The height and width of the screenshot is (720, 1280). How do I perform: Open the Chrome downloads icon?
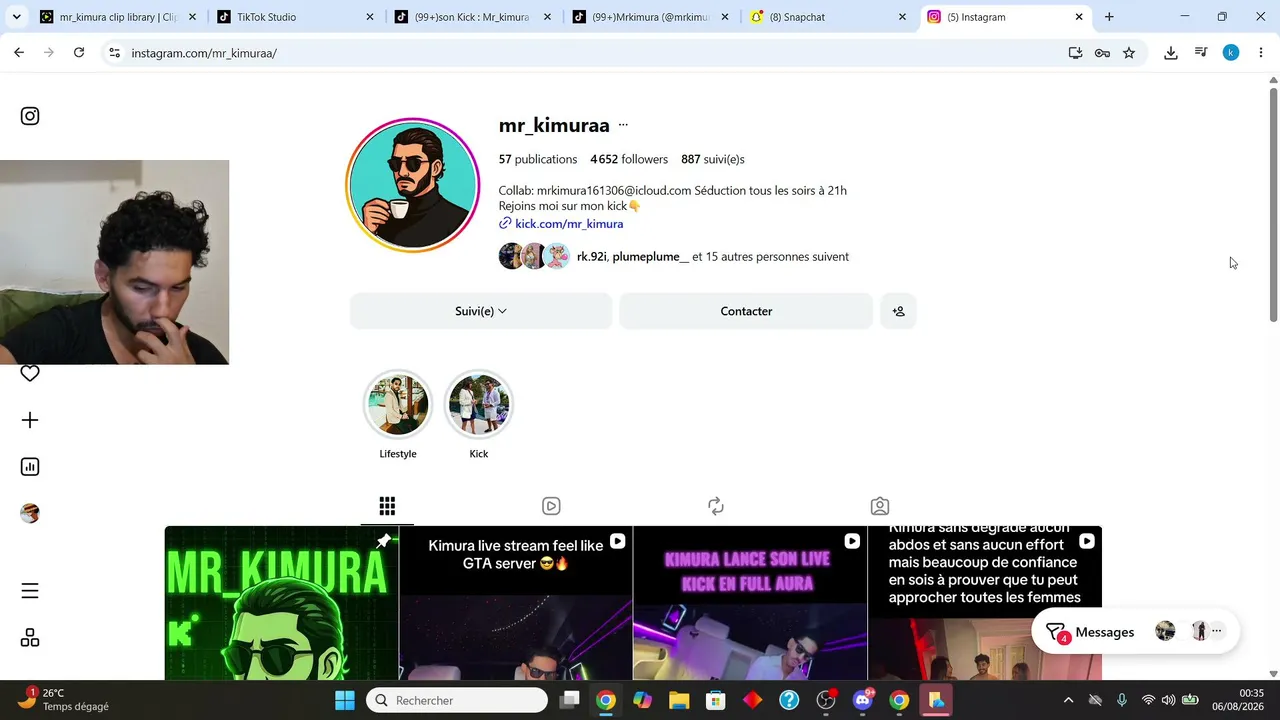(x=1171, y=53)
